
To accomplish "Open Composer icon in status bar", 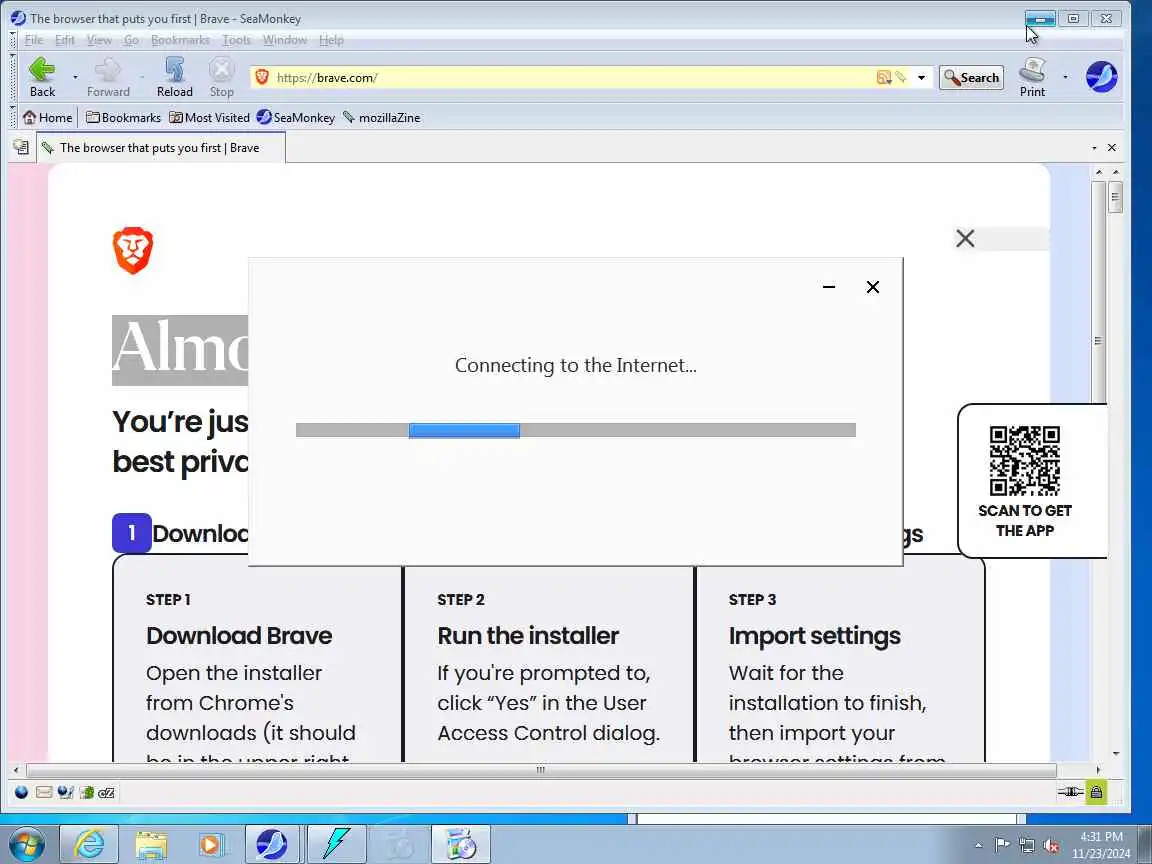I will [65, 792].
